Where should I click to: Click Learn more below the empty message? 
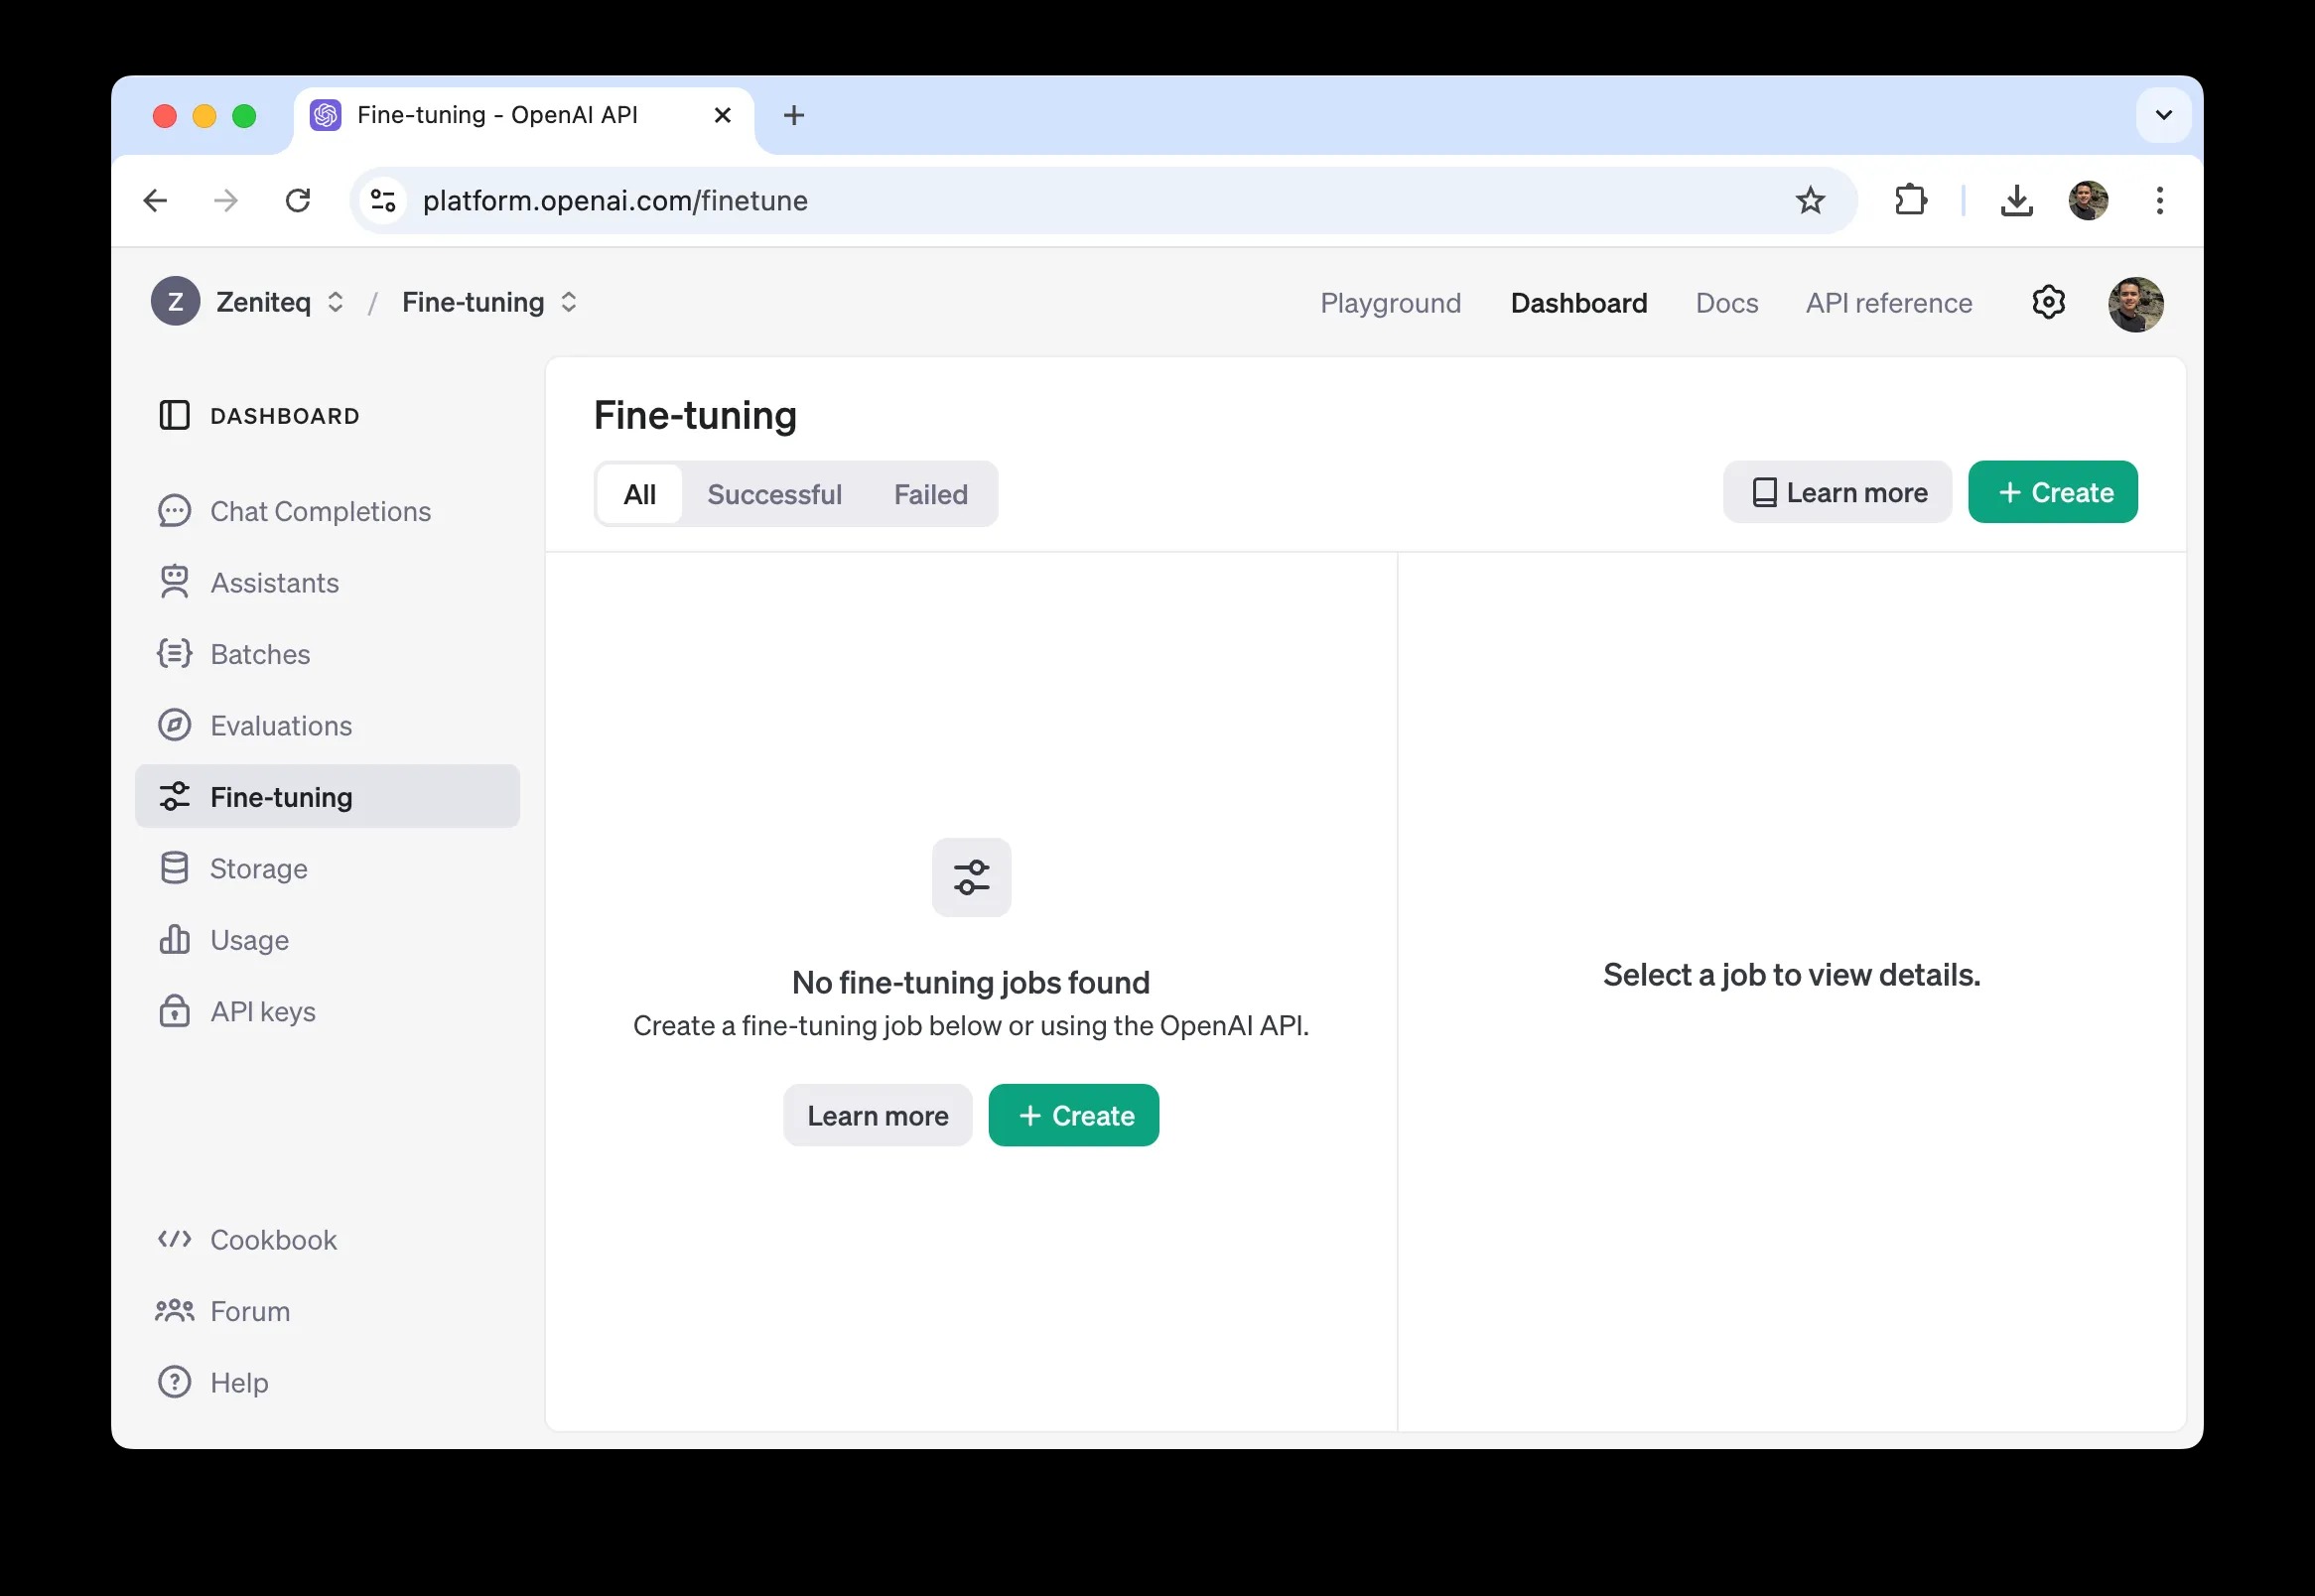click(877, 1115)
